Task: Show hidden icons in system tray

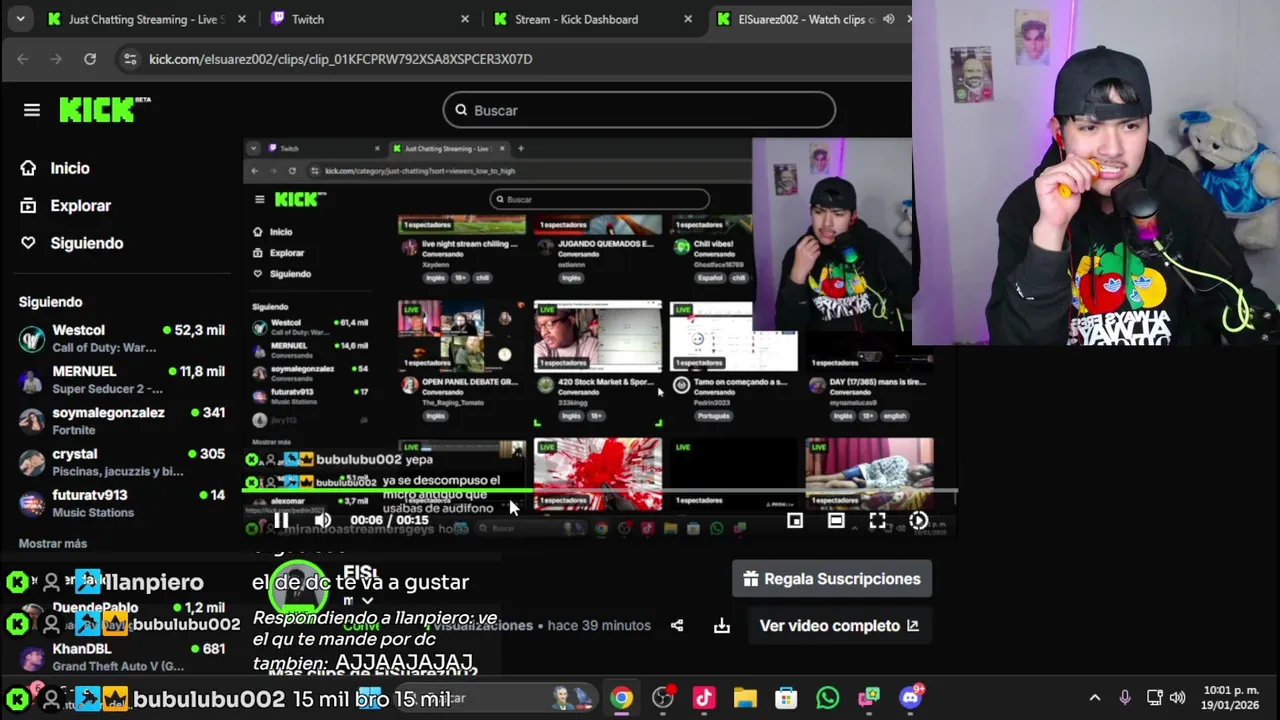Action: (x=1094, y=698)
